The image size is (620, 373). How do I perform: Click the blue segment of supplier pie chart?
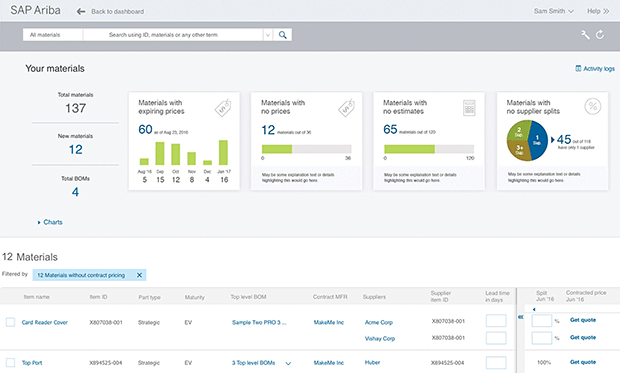(x=539, y=140)
